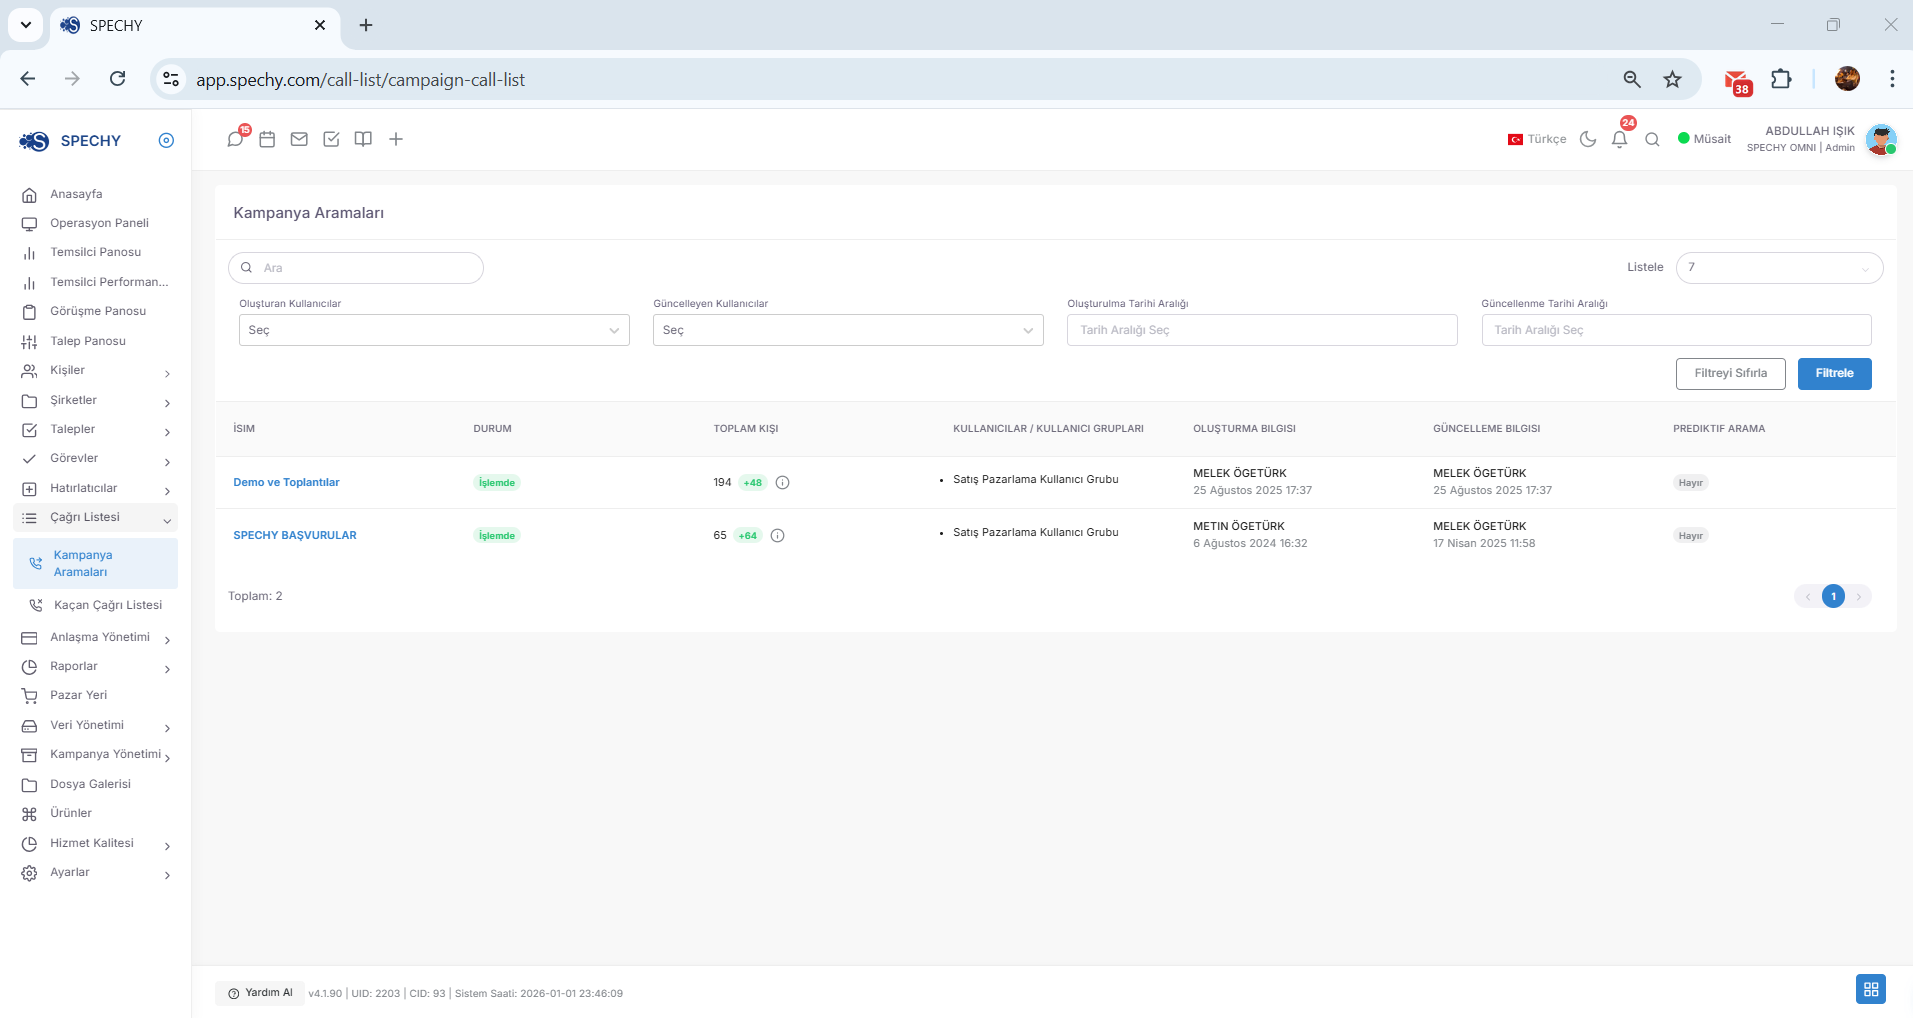
Task: Open the Demo ve Toplantılar campaign link
Action: click(x=286, y=482)
